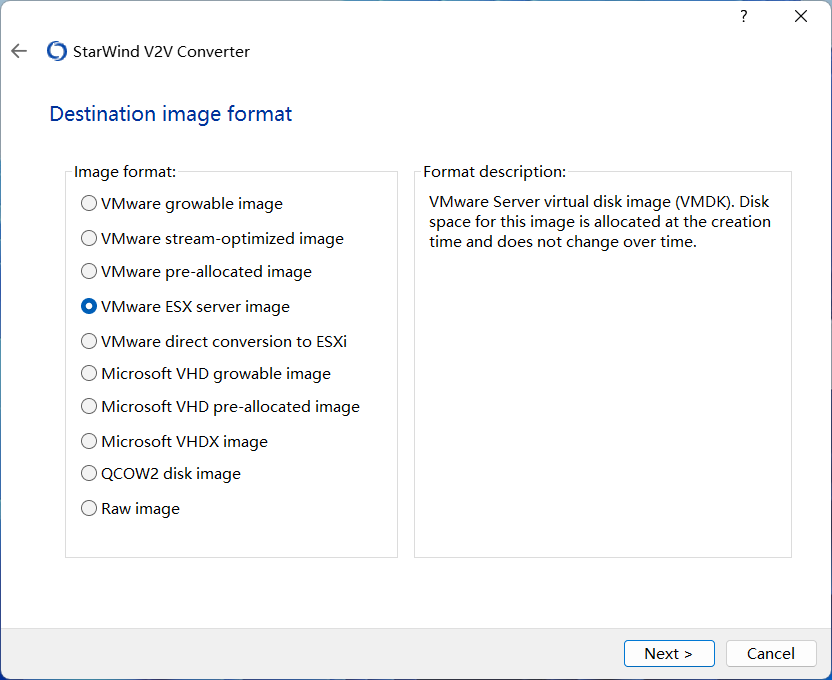Pick VMware pre-allocated image
The height and width of the screenshot is (680, 832).
(x=89, y=272)
